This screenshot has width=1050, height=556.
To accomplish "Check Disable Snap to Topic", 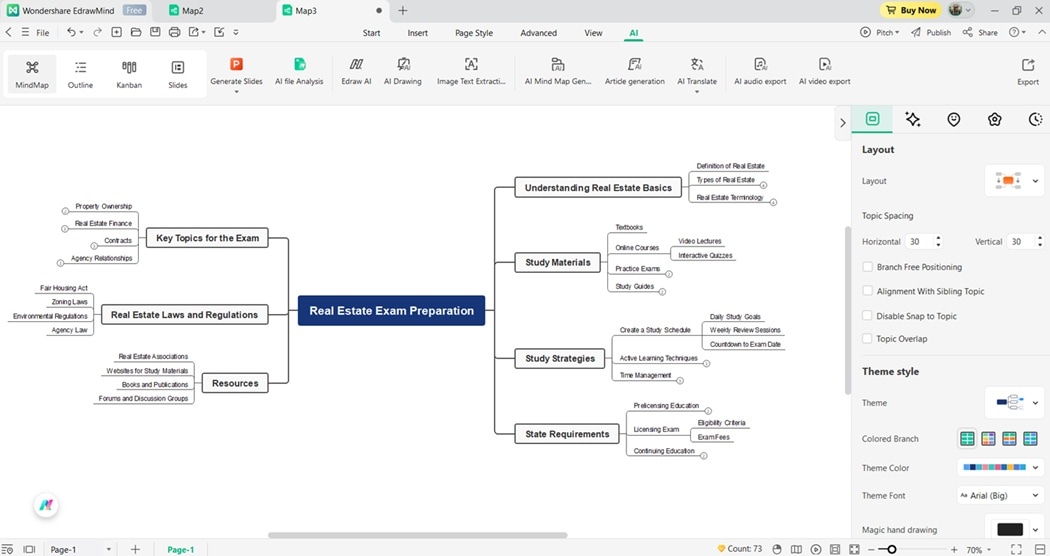I will coord(867,316).
